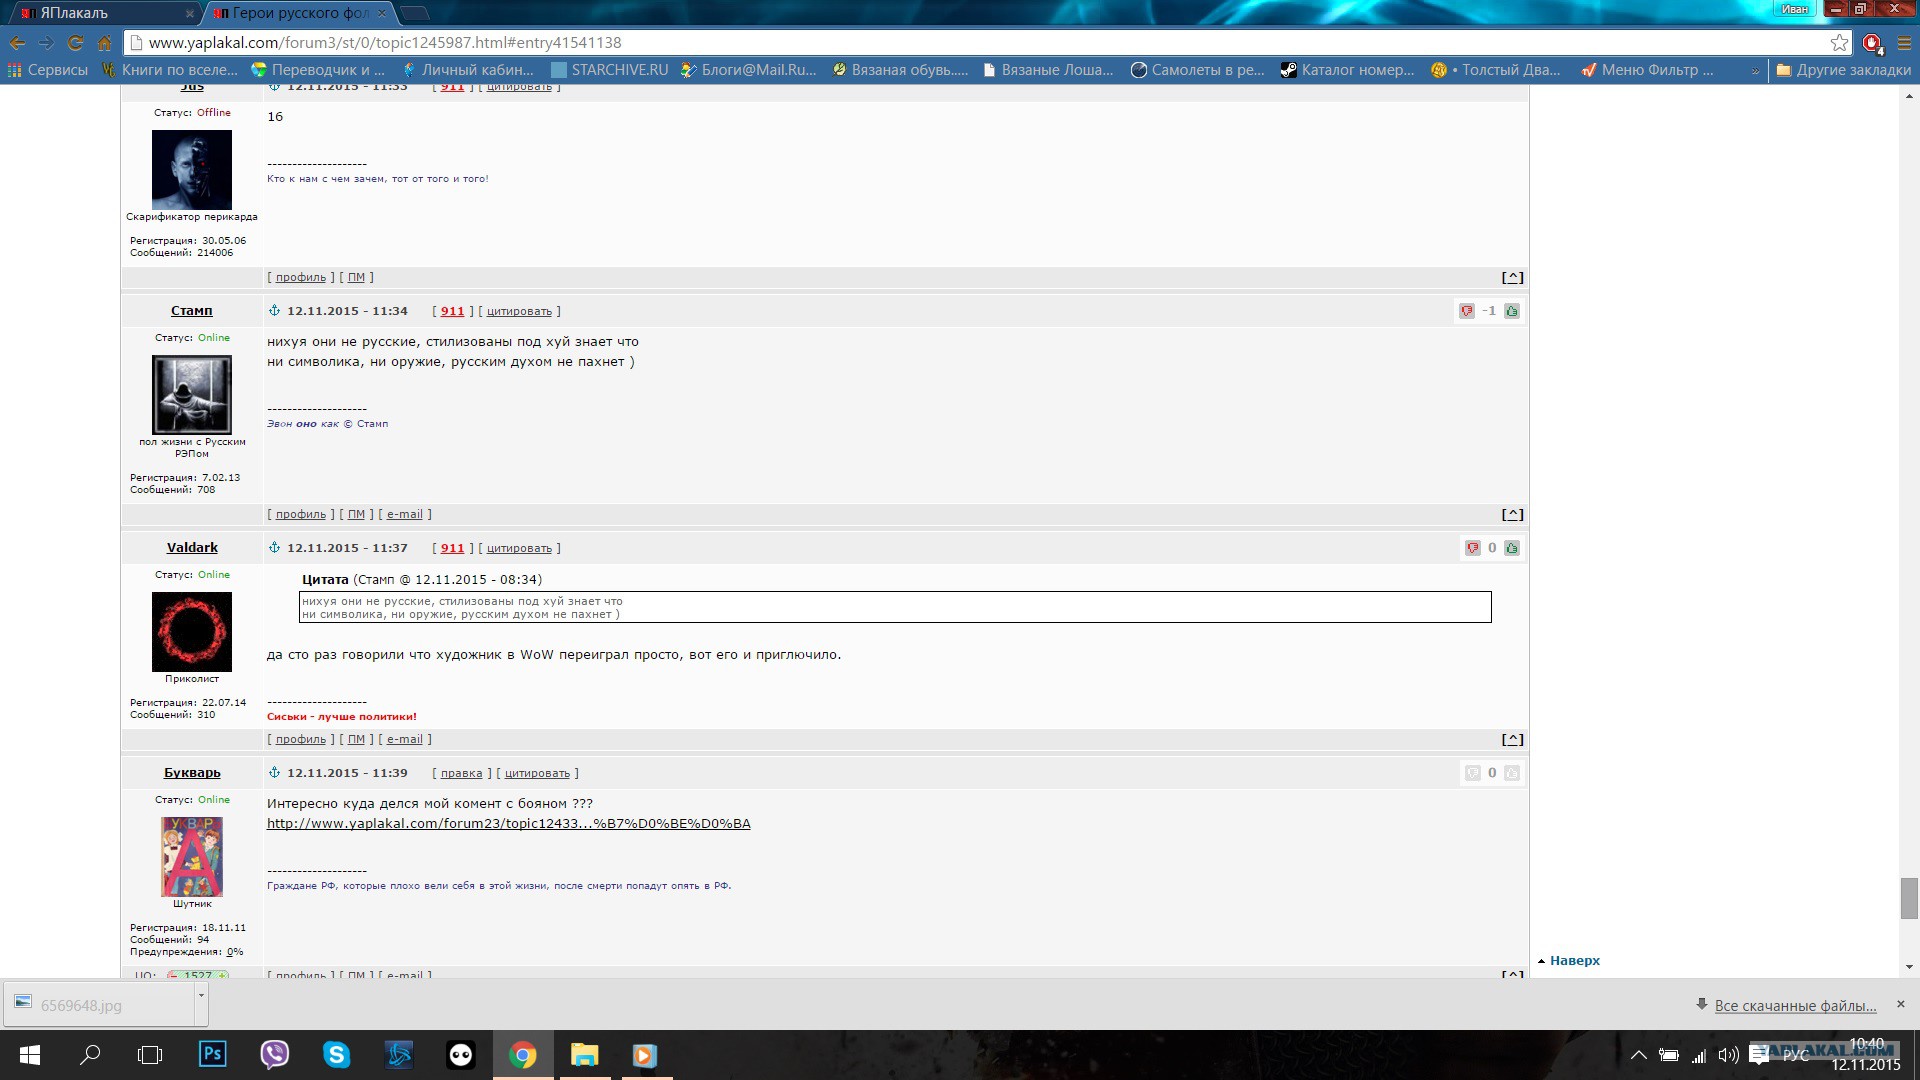Open the media player taskbar icon
Screen dimensions: 1920x1080
tap(645, 1055)
